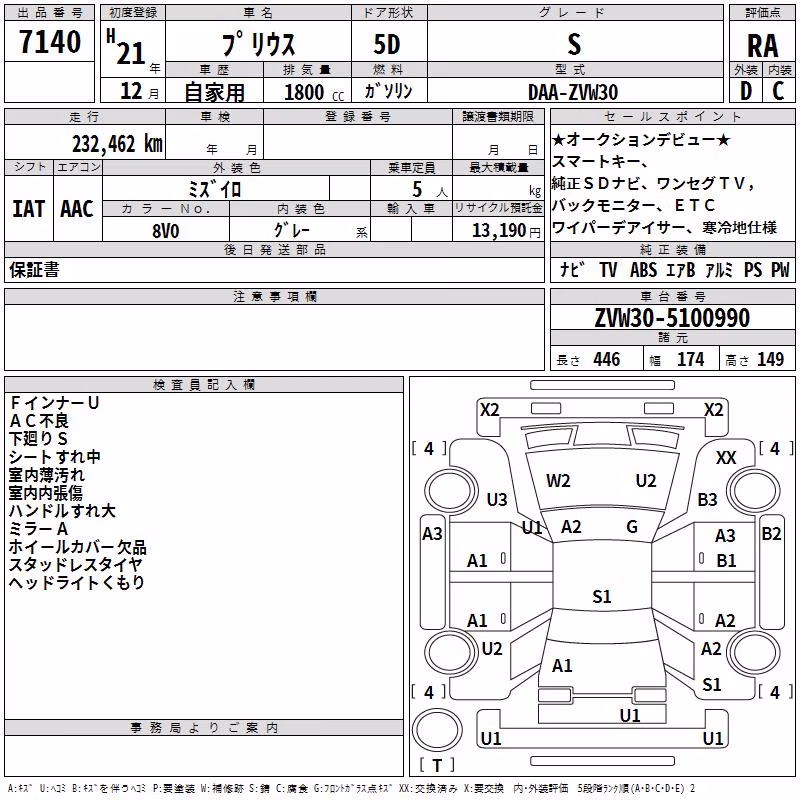This screenshot has height=800, width=800.
Task: Select the first registration year H21
Action: [x=126, y=47]
